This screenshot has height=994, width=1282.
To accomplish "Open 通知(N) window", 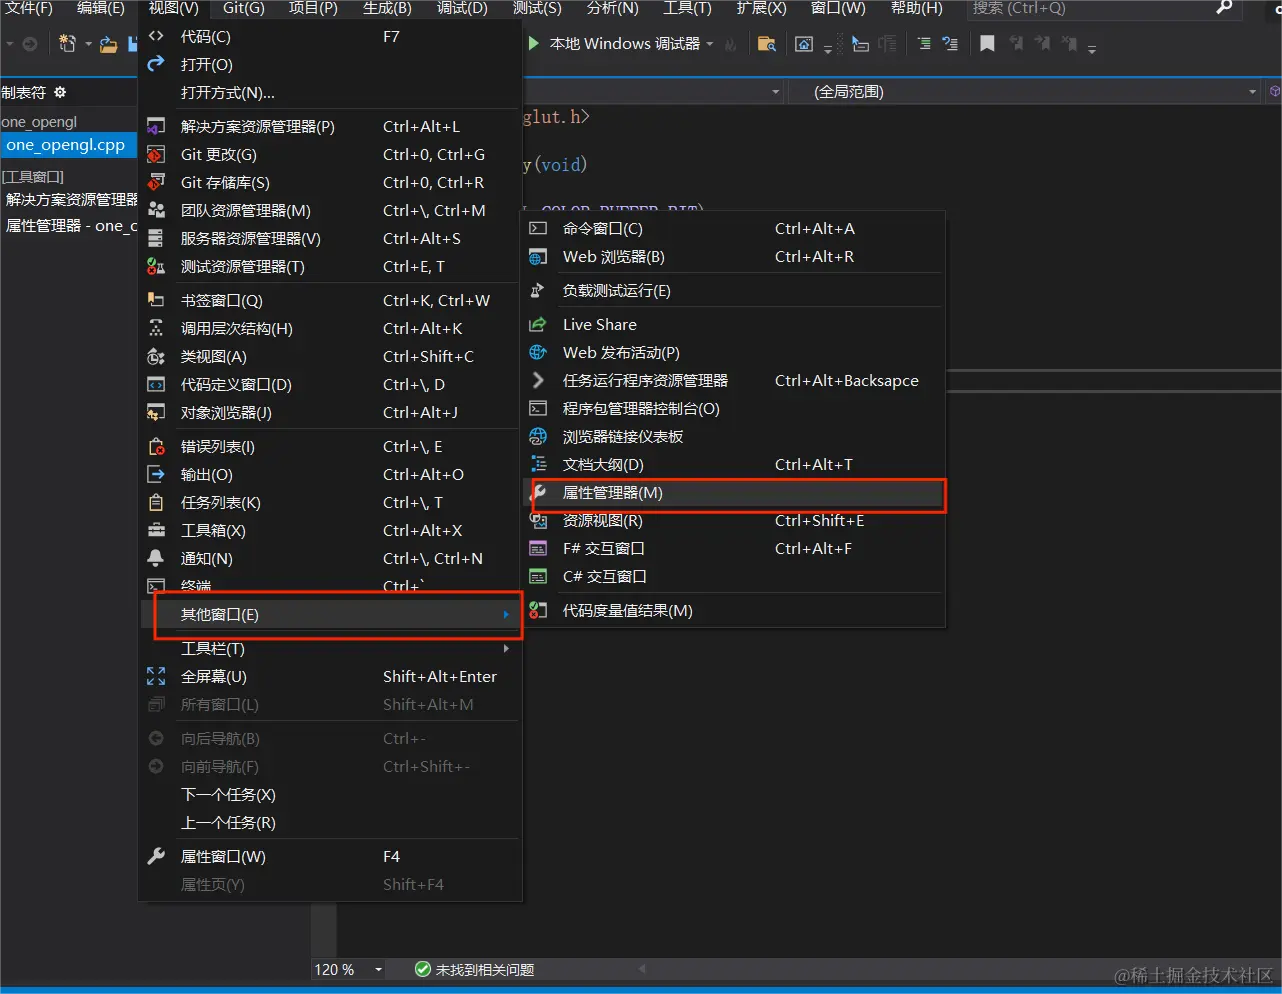I will coord(331,559).
